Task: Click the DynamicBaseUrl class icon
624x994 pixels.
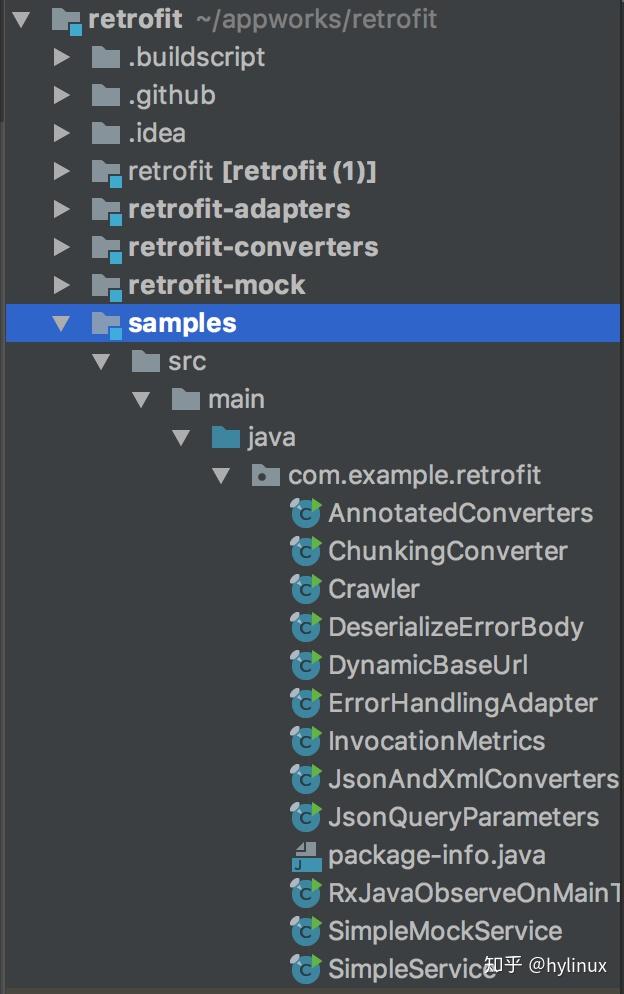Action: coord(303,665)
